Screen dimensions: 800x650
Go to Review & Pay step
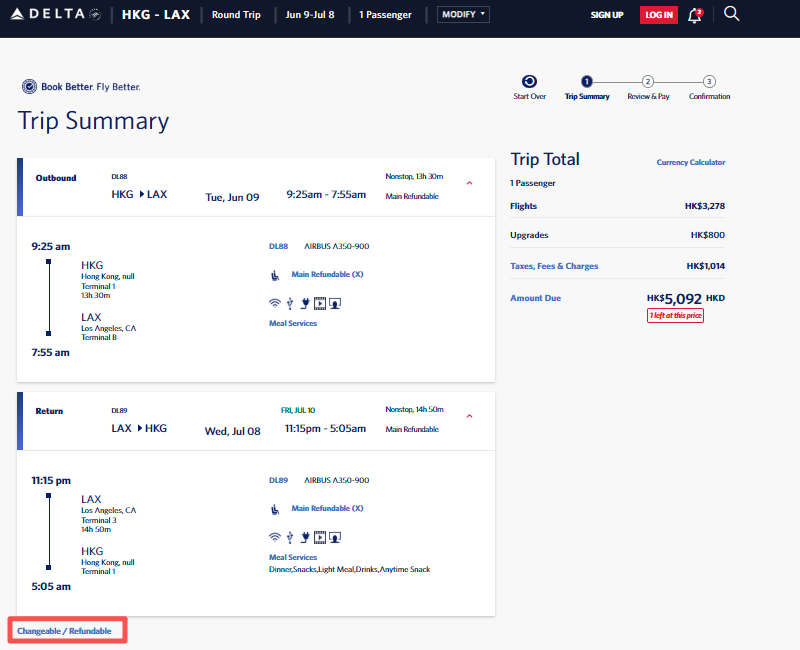point(648,82)
